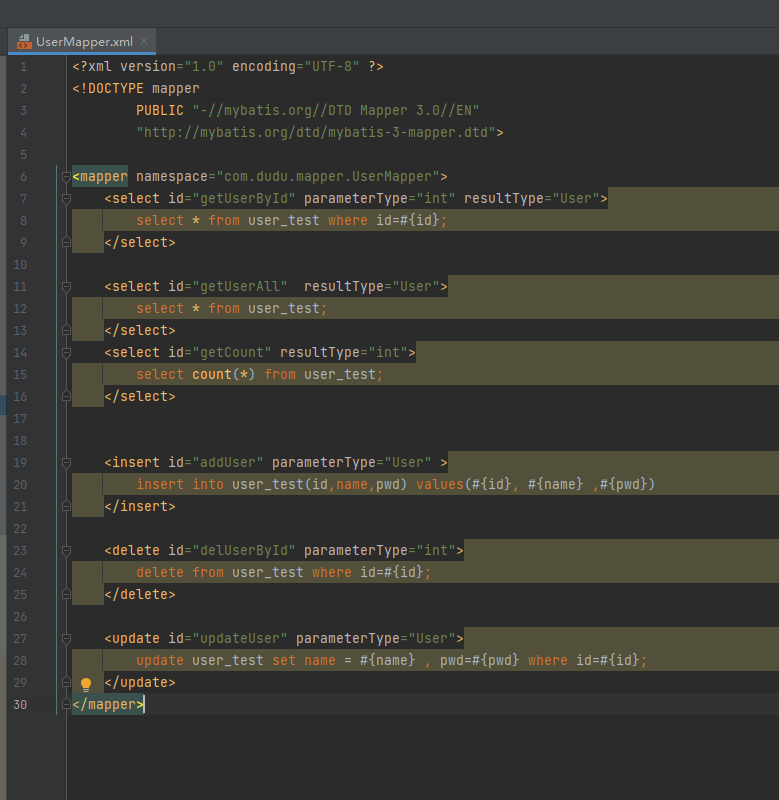Click "where" in the delete statement

coord(332,572)
